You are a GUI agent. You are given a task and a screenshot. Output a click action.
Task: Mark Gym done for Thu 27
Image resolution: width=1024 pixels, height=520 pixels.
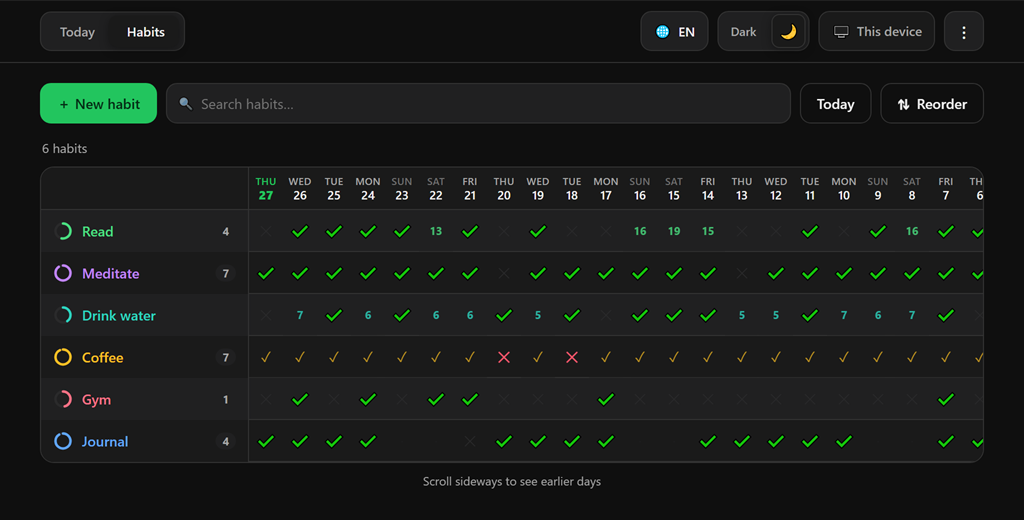pyautogui.click(x=266, y=399)
